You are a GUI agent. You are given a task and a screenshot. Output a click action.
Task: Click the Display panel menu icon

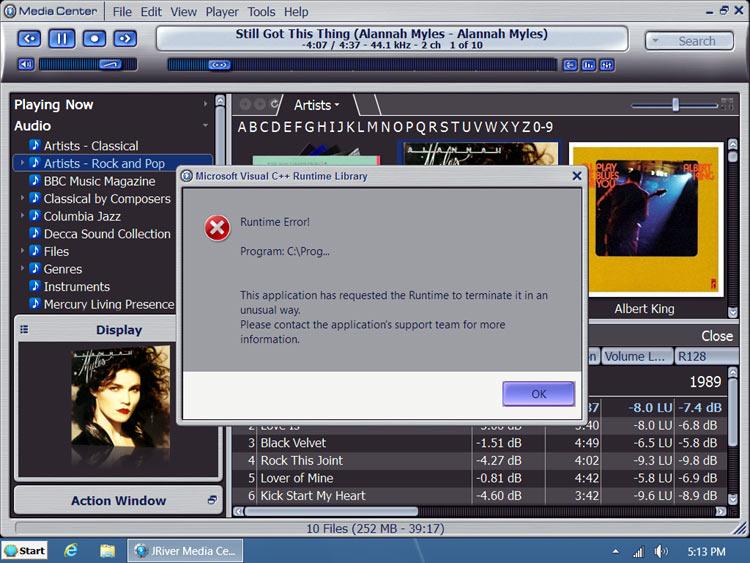[25, 330]
